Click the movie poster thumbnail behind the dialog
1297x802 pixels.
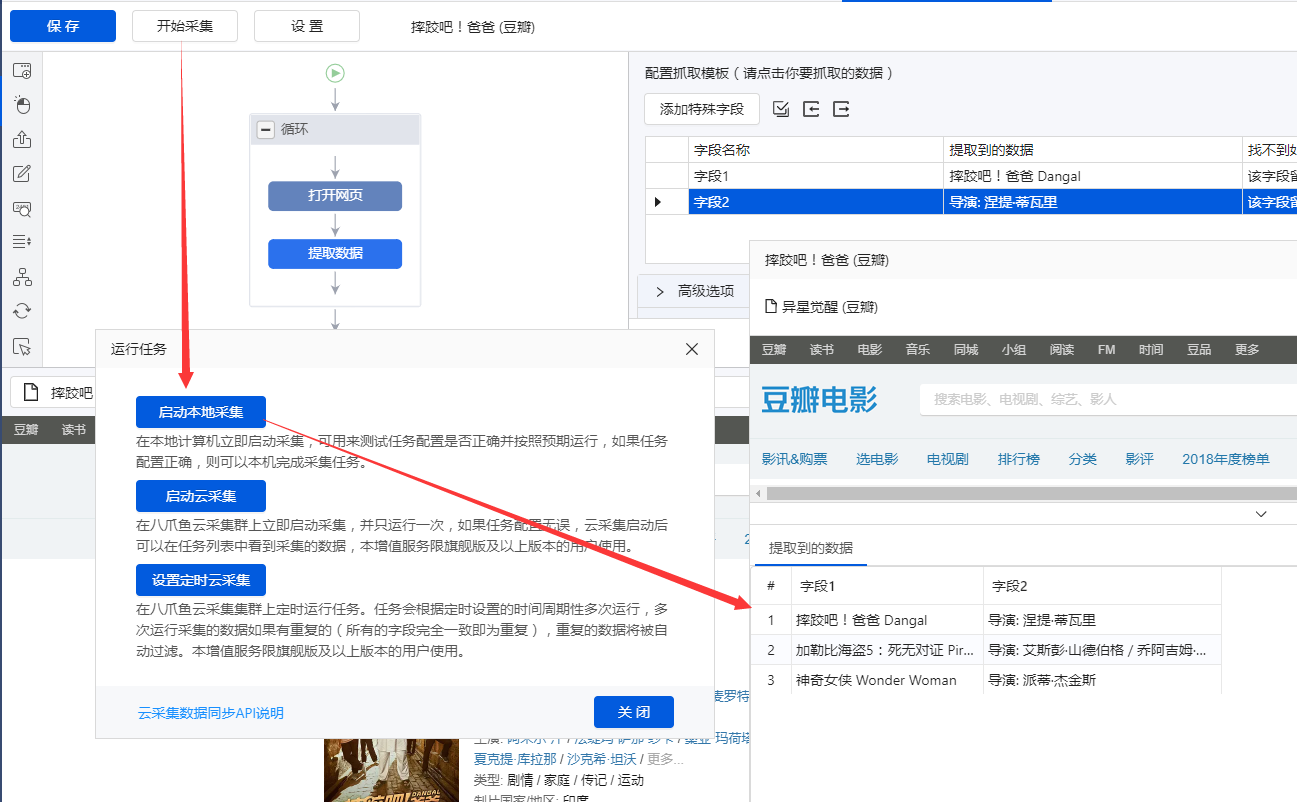pyautogui.click(x=390, y=770)
